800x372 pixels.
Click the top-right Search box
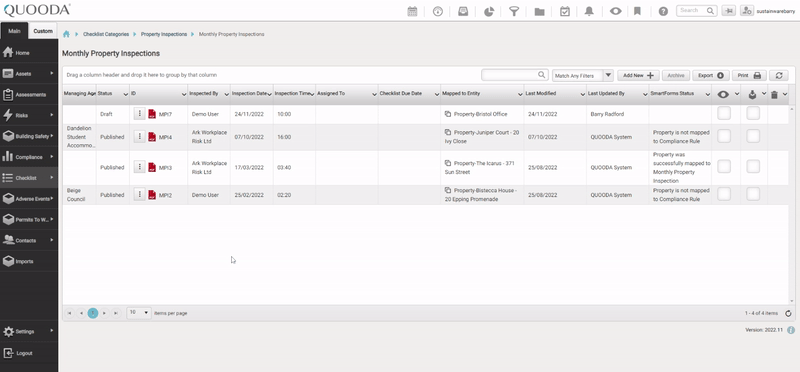pyautogui.click(x=696, y=10)
